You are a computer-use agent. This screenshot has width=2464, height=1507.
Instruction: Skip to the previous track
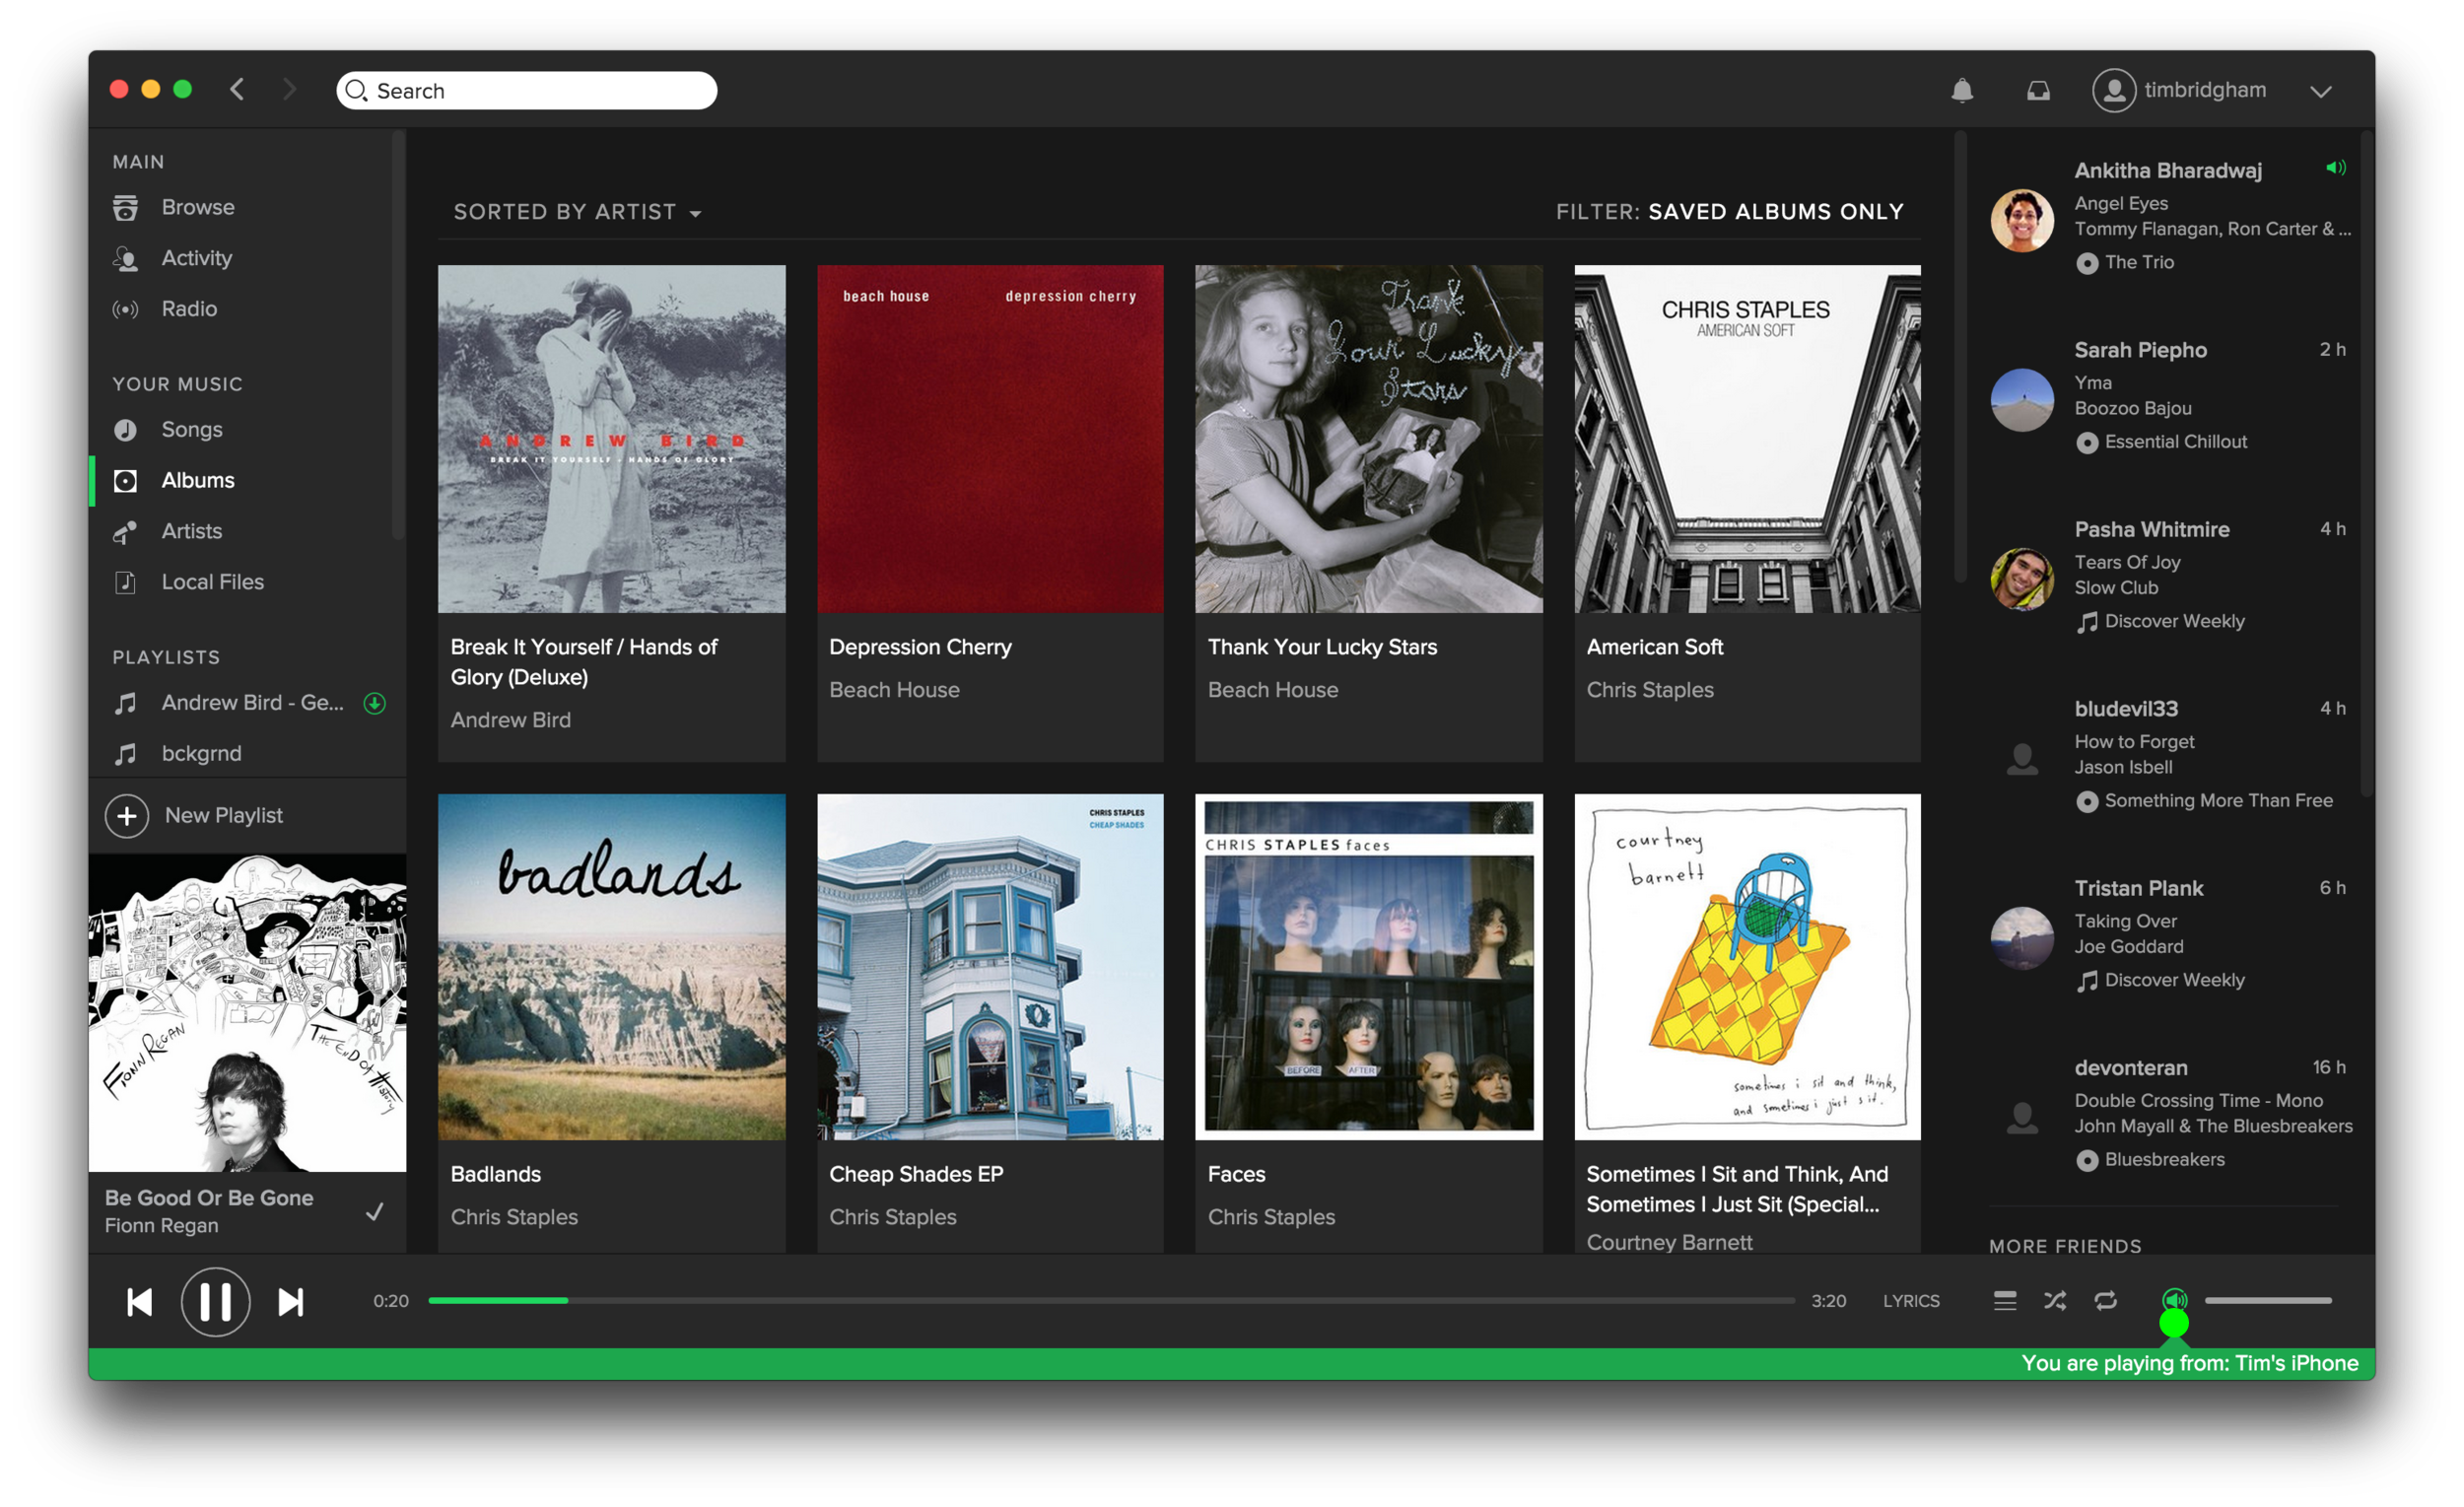tap(139, 1302)
